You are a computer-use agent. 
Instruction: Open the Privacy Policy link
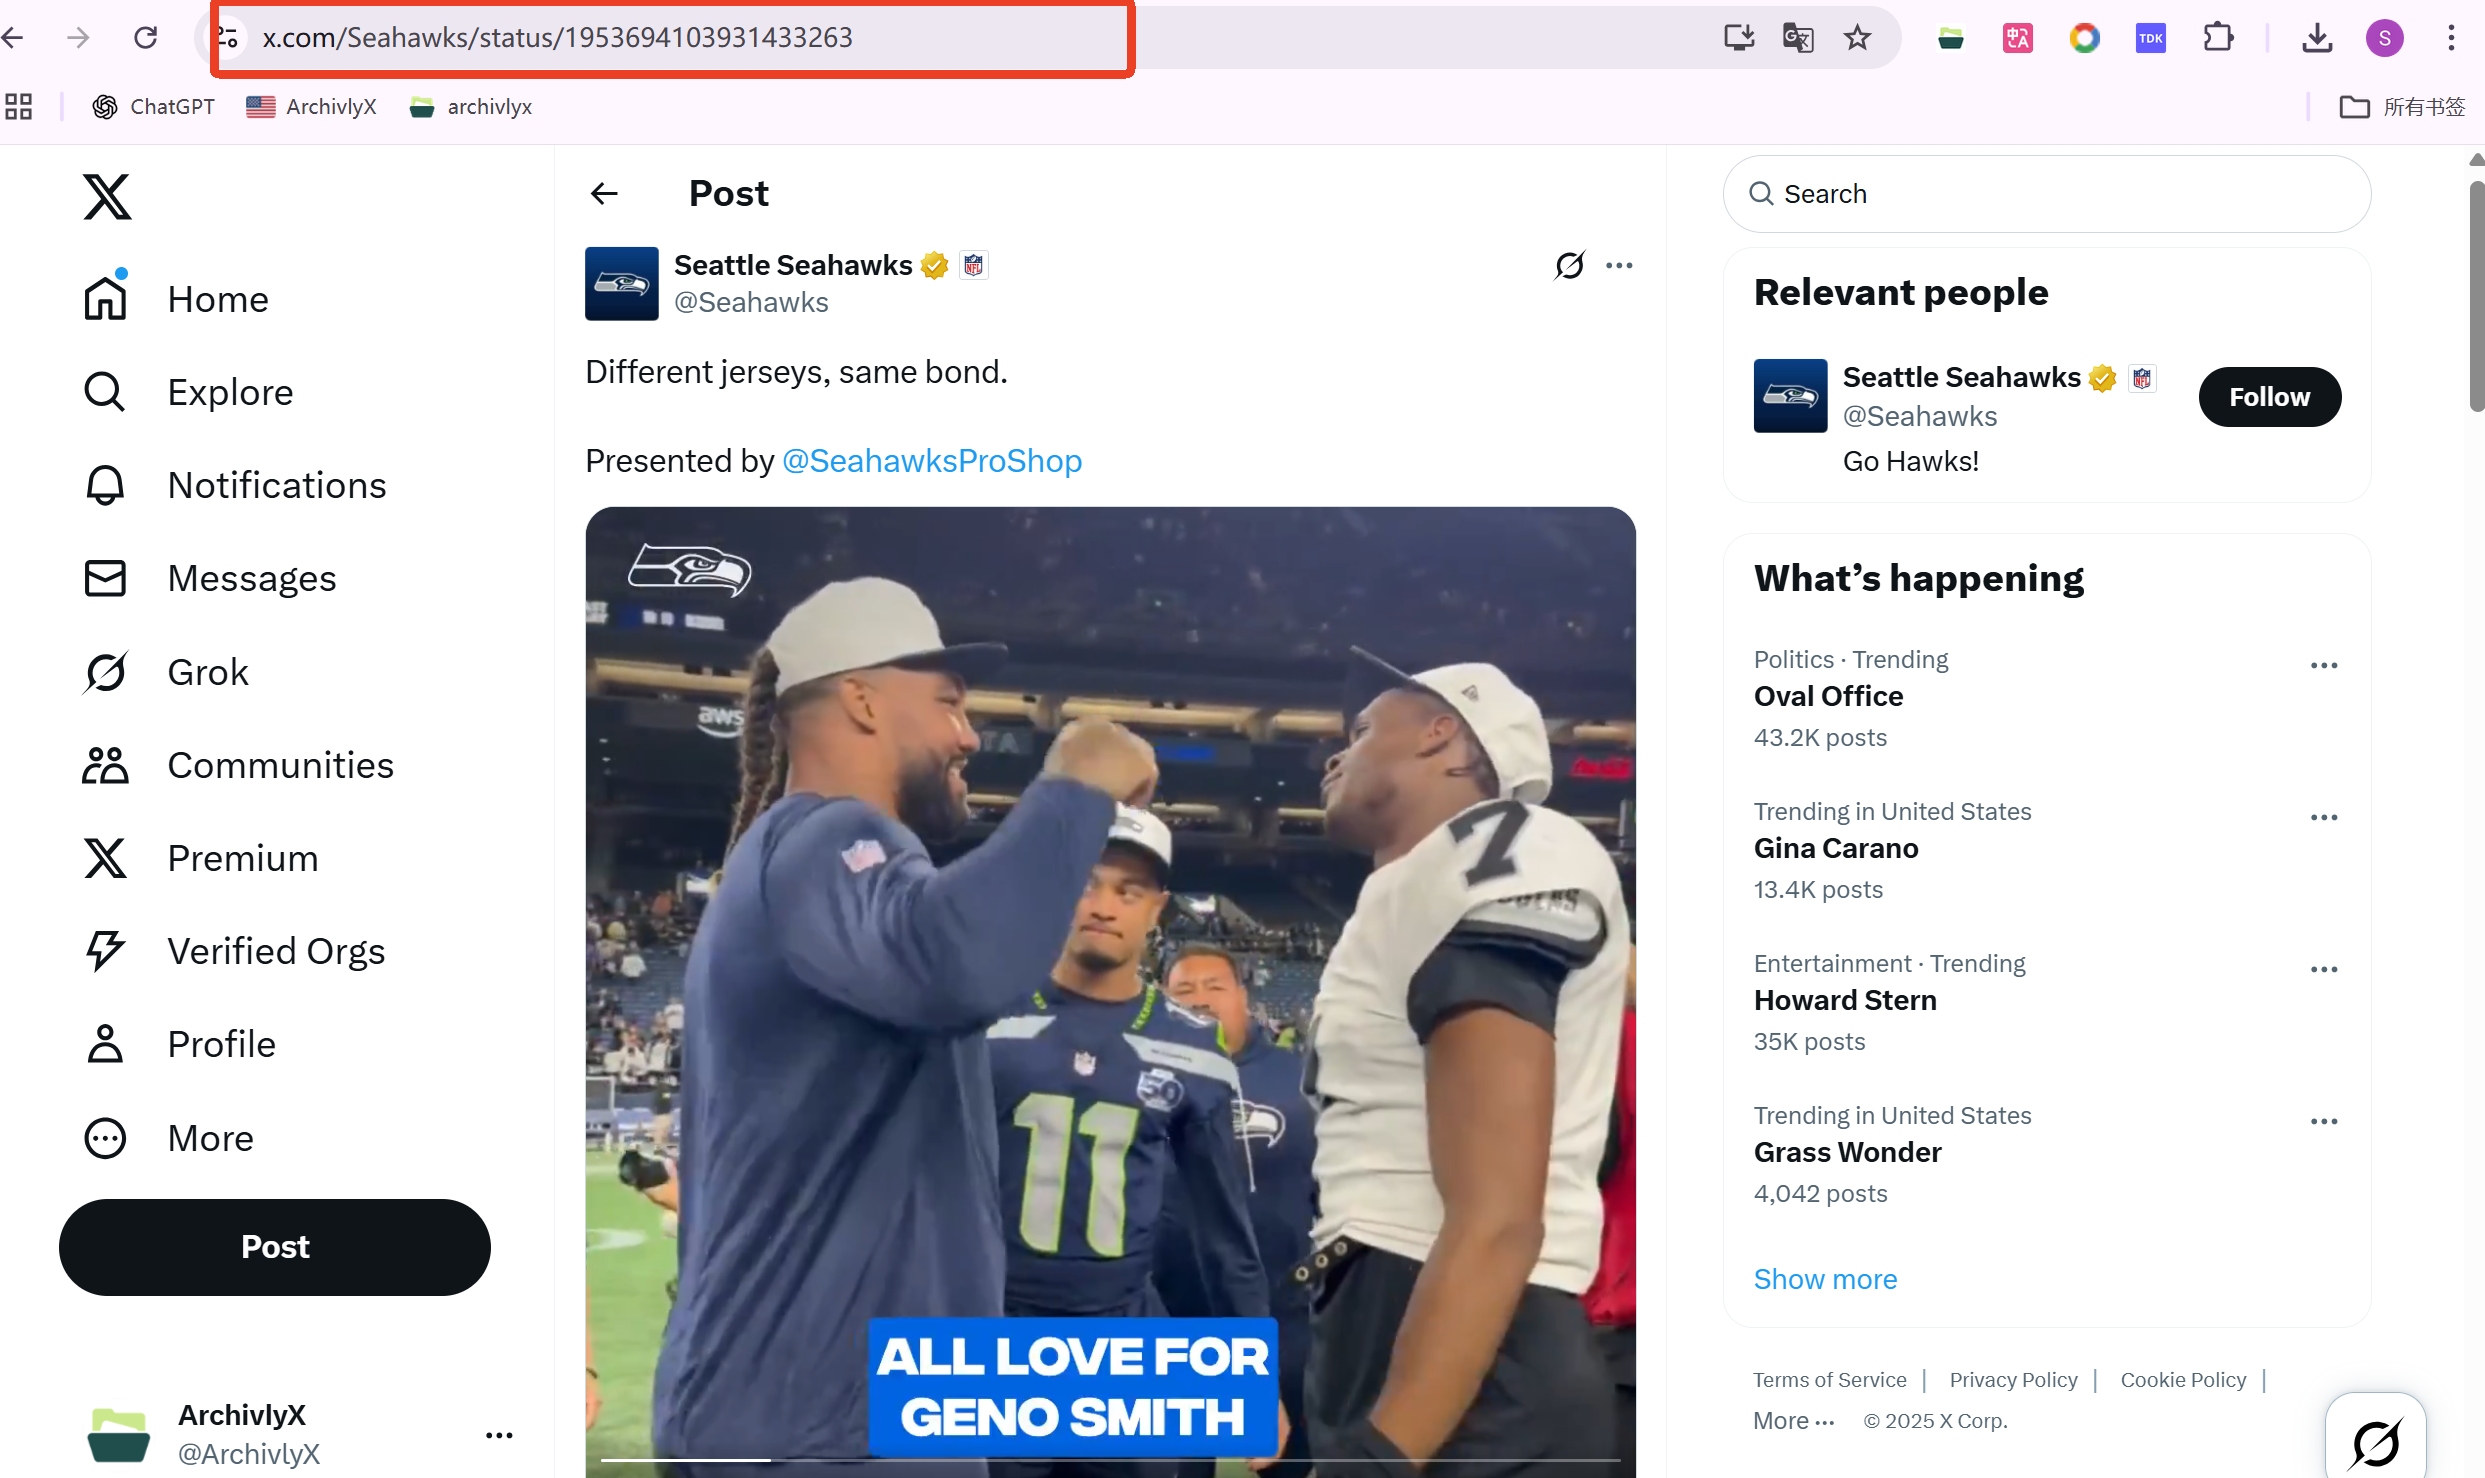click(x=2013, y=1380)
